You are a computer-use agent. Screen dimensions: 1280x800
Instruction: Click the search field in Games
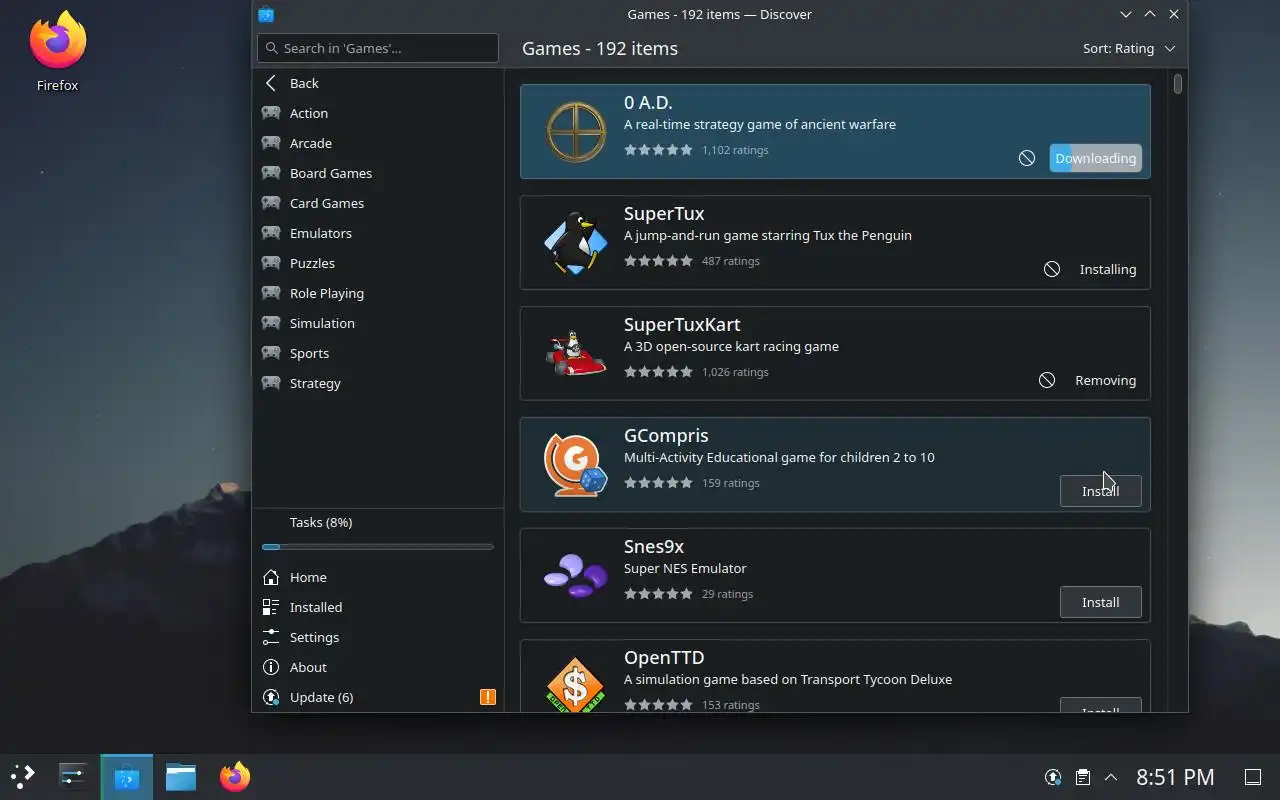point(378,48)
